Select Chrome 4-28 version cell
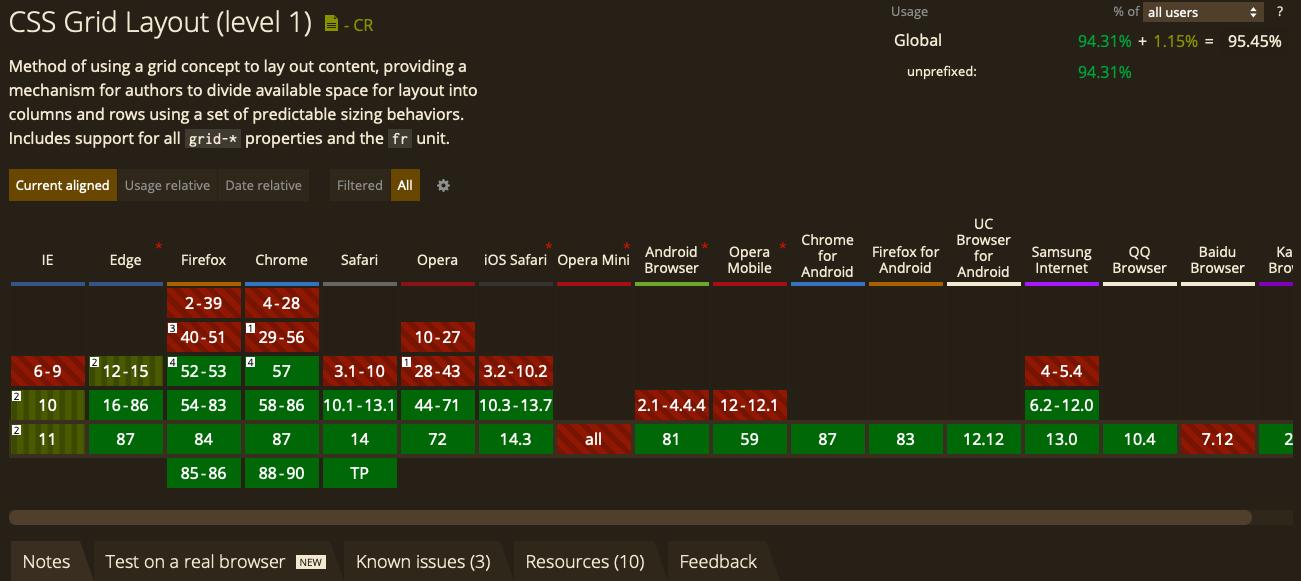 point(282,303)
